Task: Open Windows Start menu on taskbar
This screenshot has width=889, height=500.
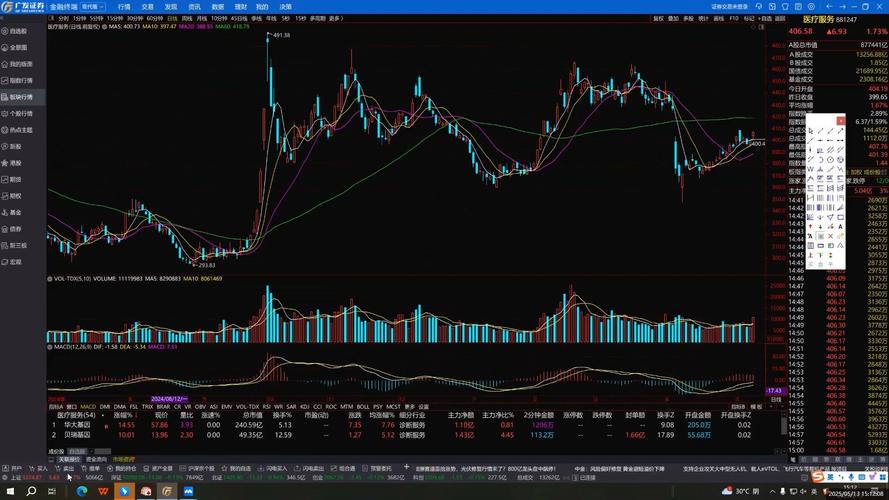Action: (8, 491)
